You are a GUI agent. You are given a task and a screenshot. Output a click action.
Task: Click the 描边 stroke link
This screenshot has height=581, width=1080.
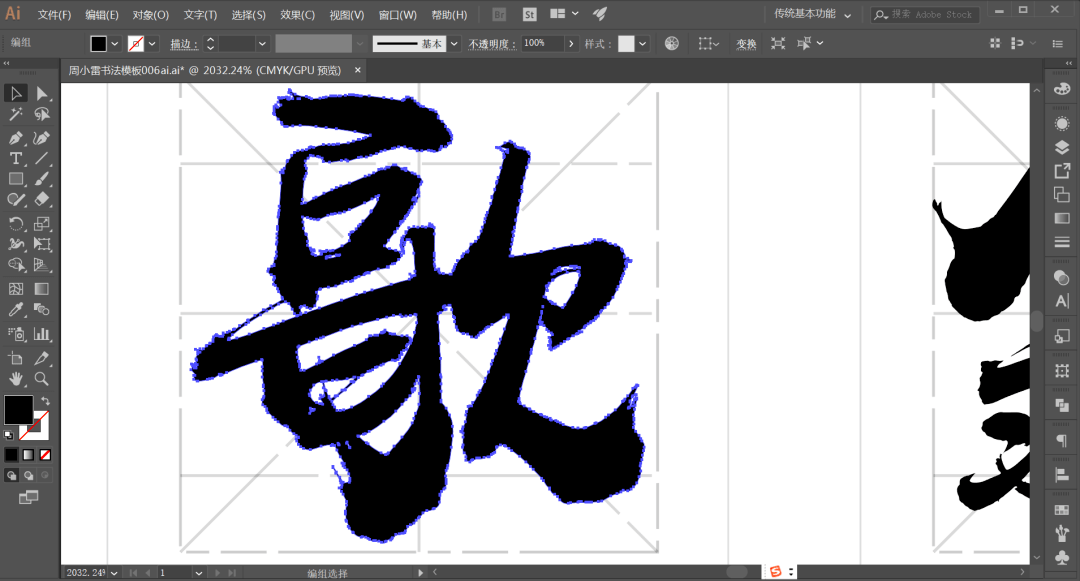pyautogui.click(x=181, y=44)
